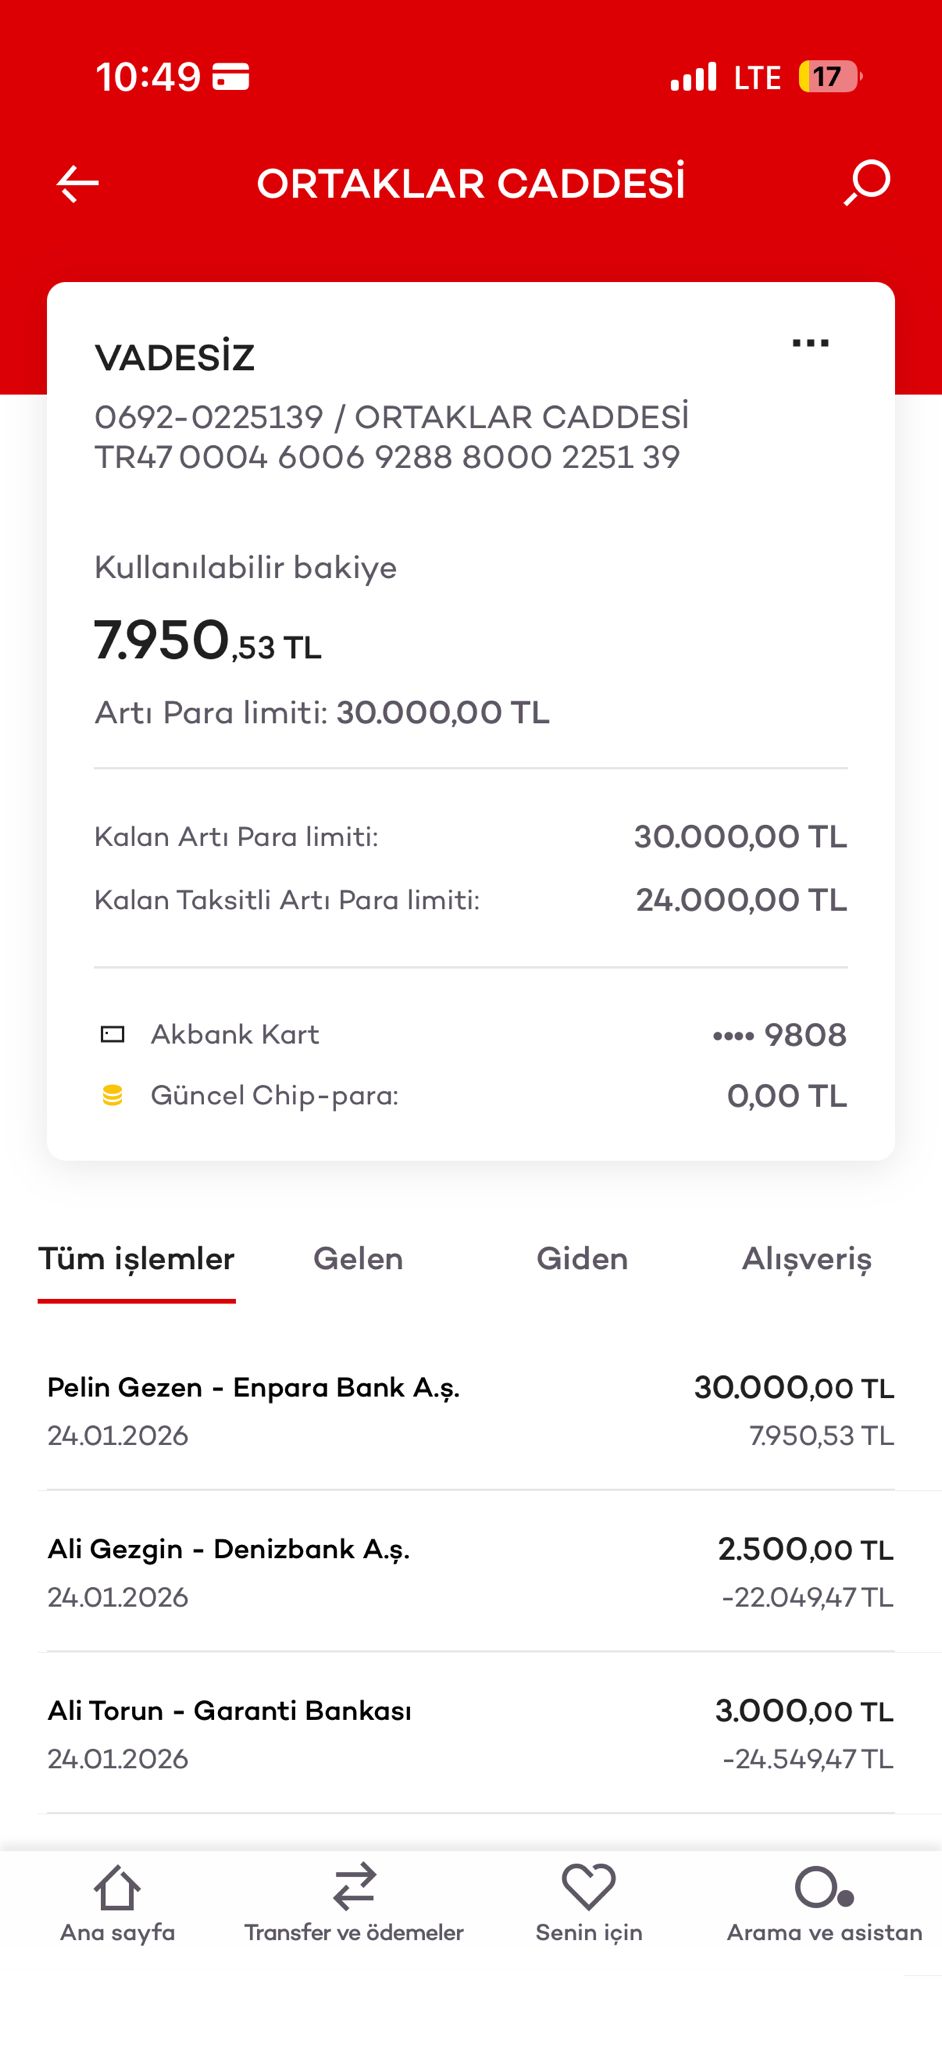Select the Alışveriş tab

click(807, 1260)
